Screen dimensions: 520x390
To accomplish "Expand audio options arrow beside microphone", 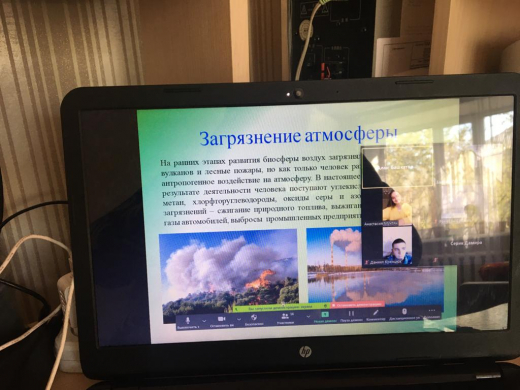I will (204, 321).
